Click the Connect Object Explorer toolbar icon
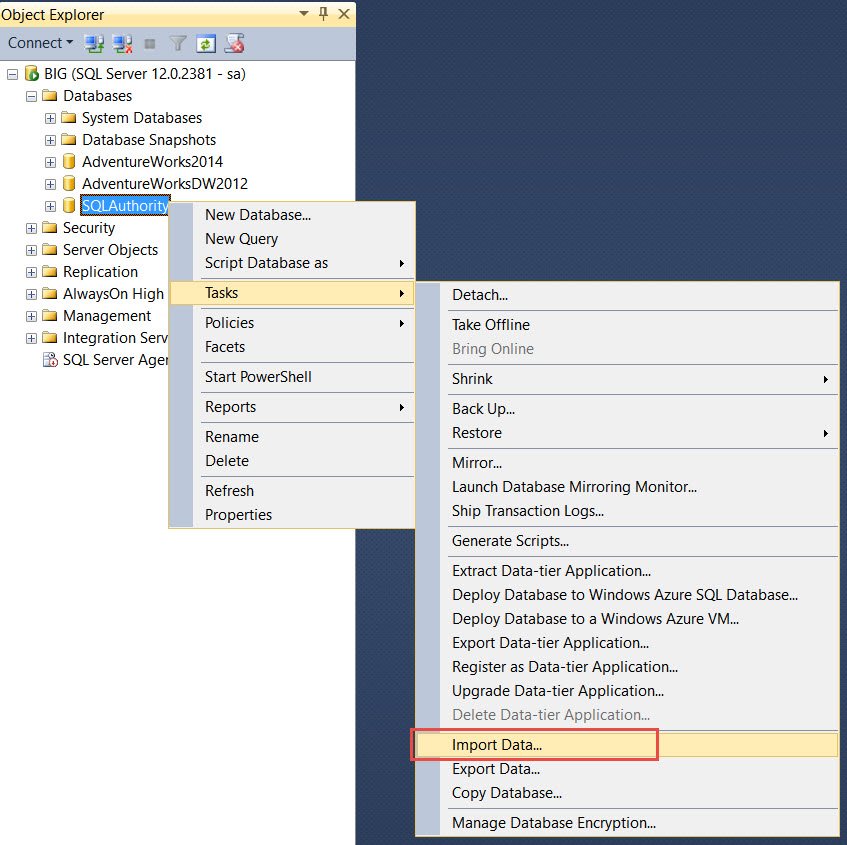The height and width of the screenshot is (845, 847). pos(94,43)
